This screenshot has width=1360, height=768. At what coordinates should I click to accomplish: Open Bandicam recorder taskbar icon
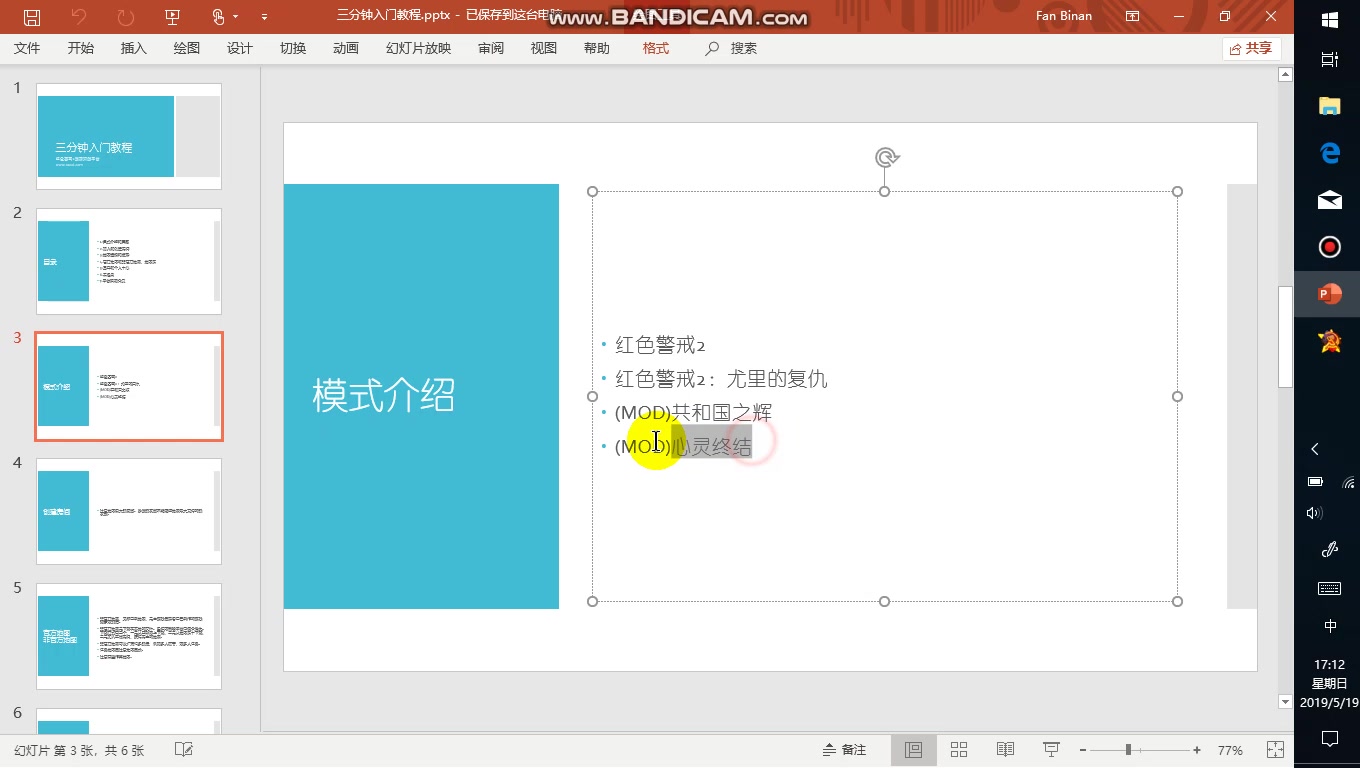(1329, 247)
